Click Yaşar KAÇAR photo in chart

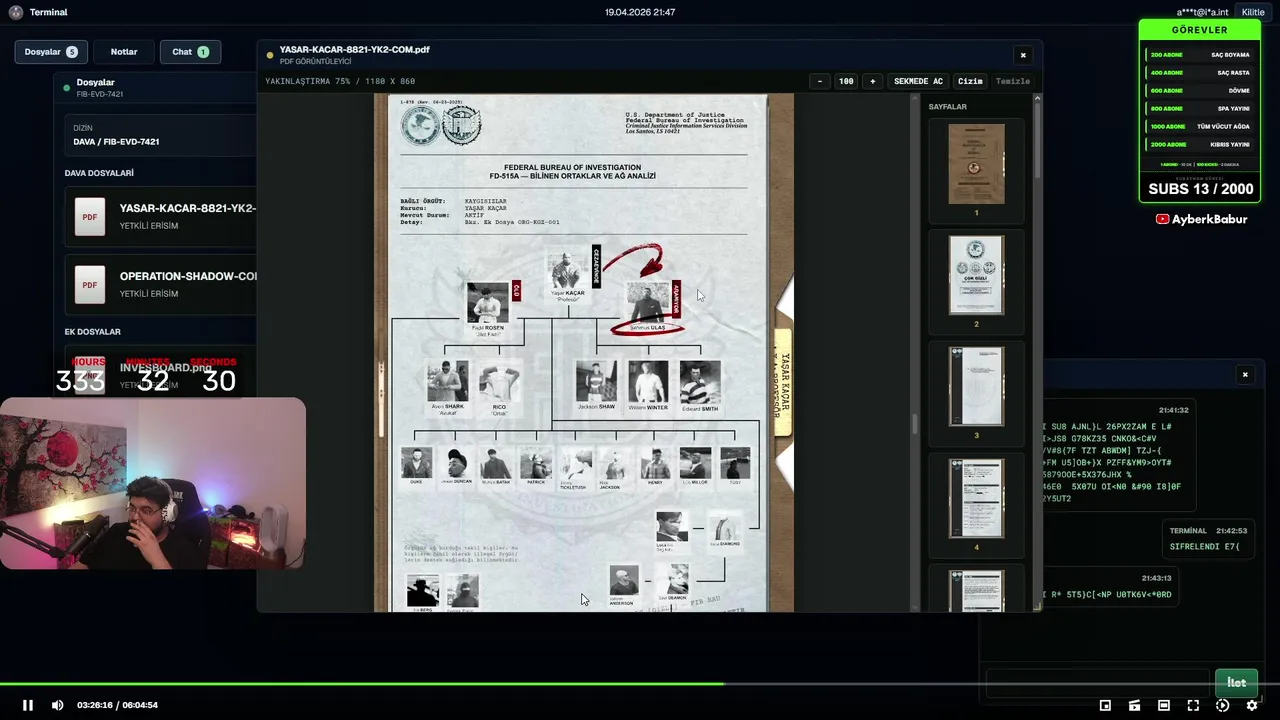pos(567,270)
